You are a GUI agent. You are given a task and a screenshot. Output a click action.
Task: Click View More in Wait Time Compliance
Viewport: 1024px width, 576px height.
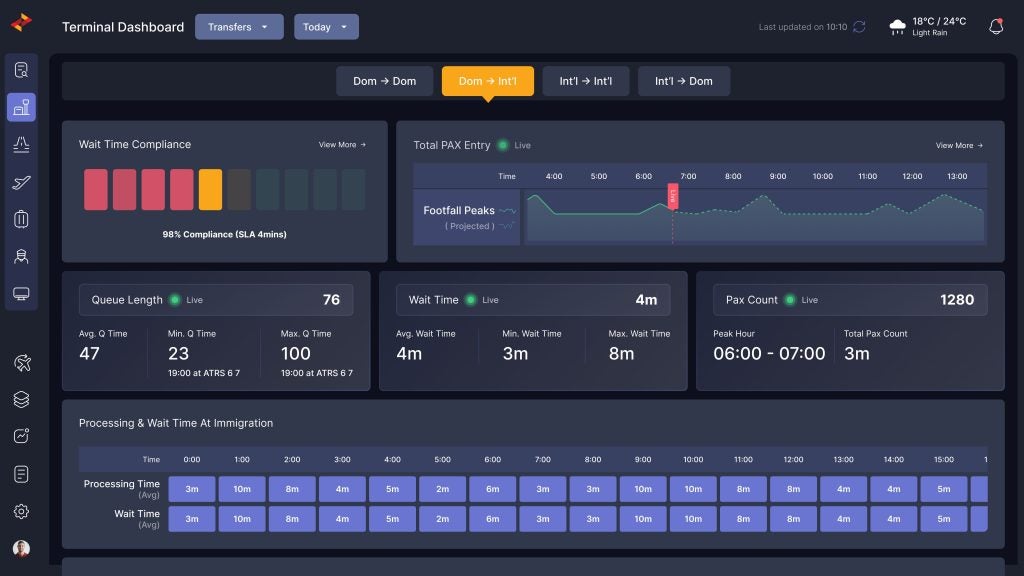click(342, 145)
